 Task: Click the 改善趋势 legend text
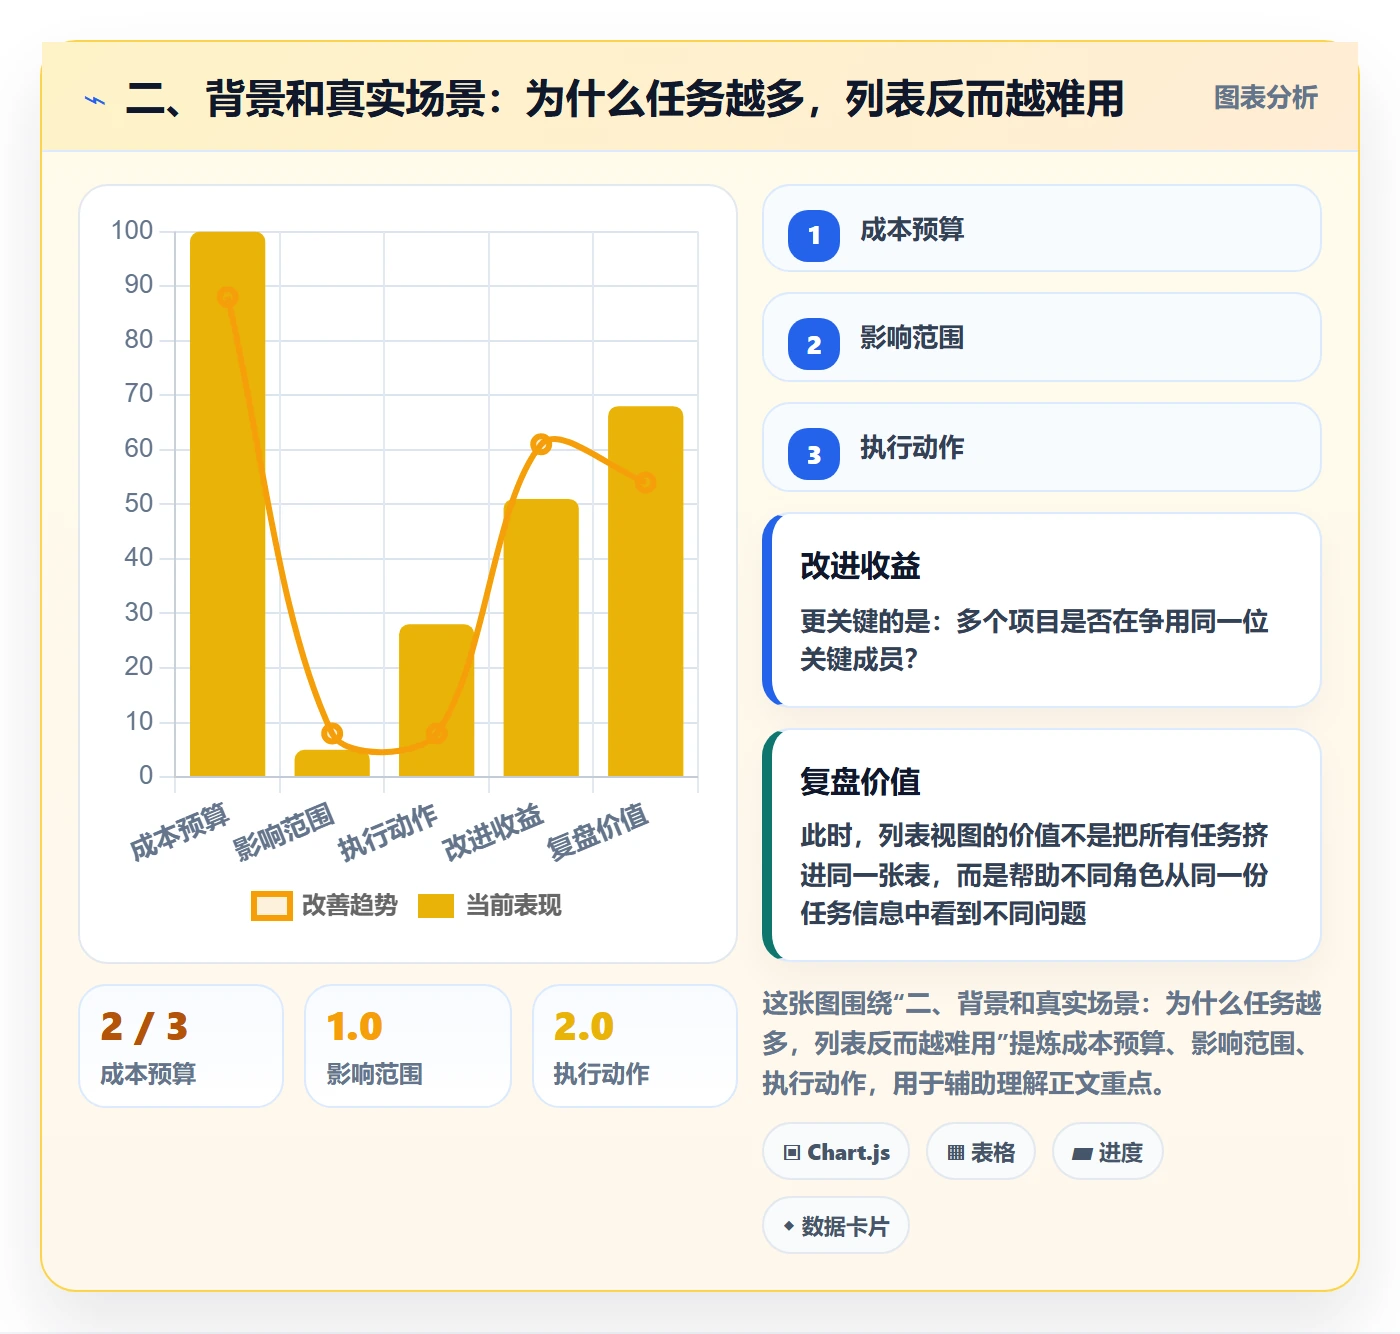click(350, 905)
